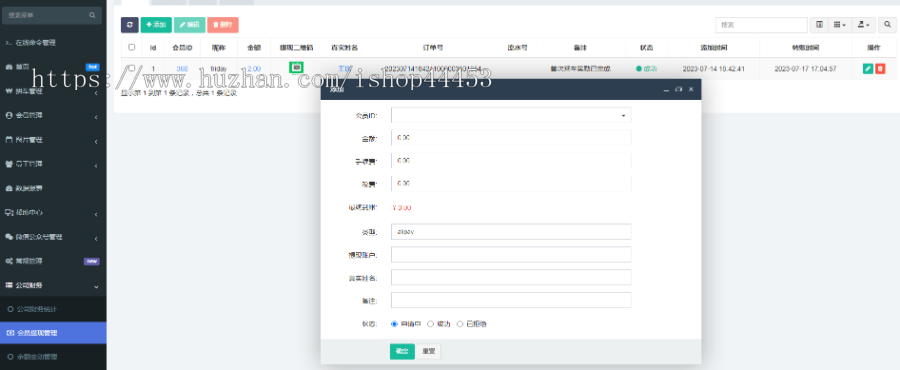Click the 重置 reset button
The image size is (900, 370).
(x=429, y=352)
